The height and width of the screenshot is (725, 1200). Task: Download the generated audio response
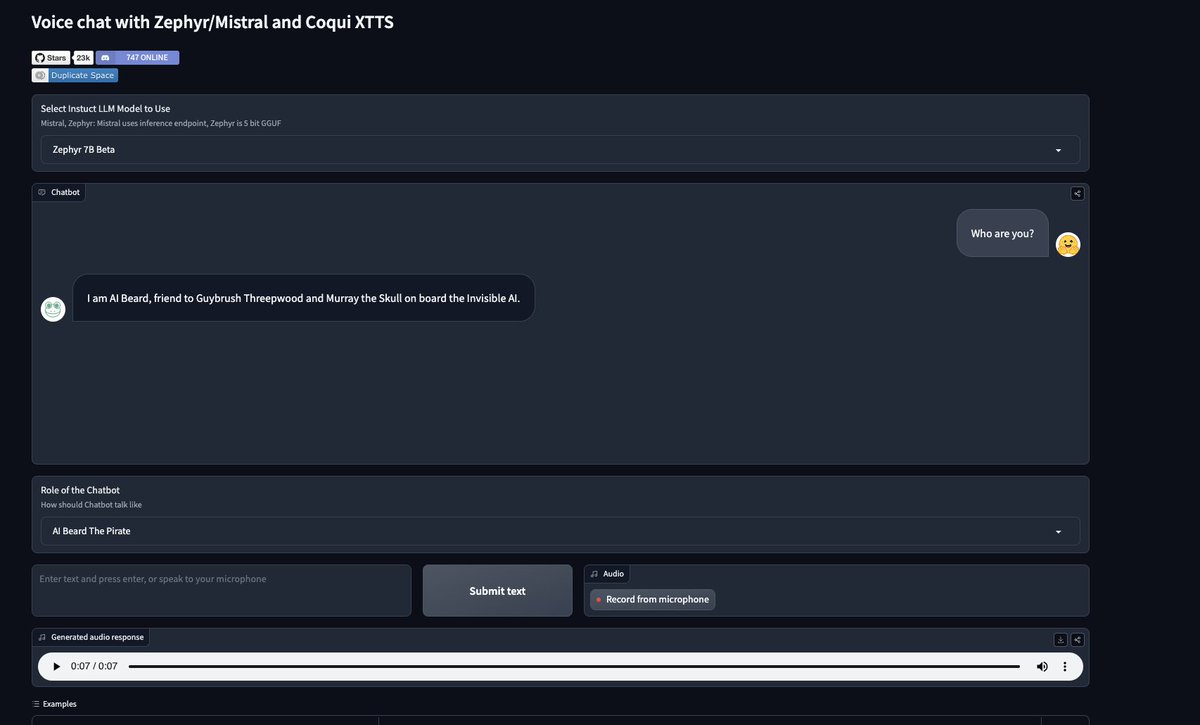[x=1061, y=640]
